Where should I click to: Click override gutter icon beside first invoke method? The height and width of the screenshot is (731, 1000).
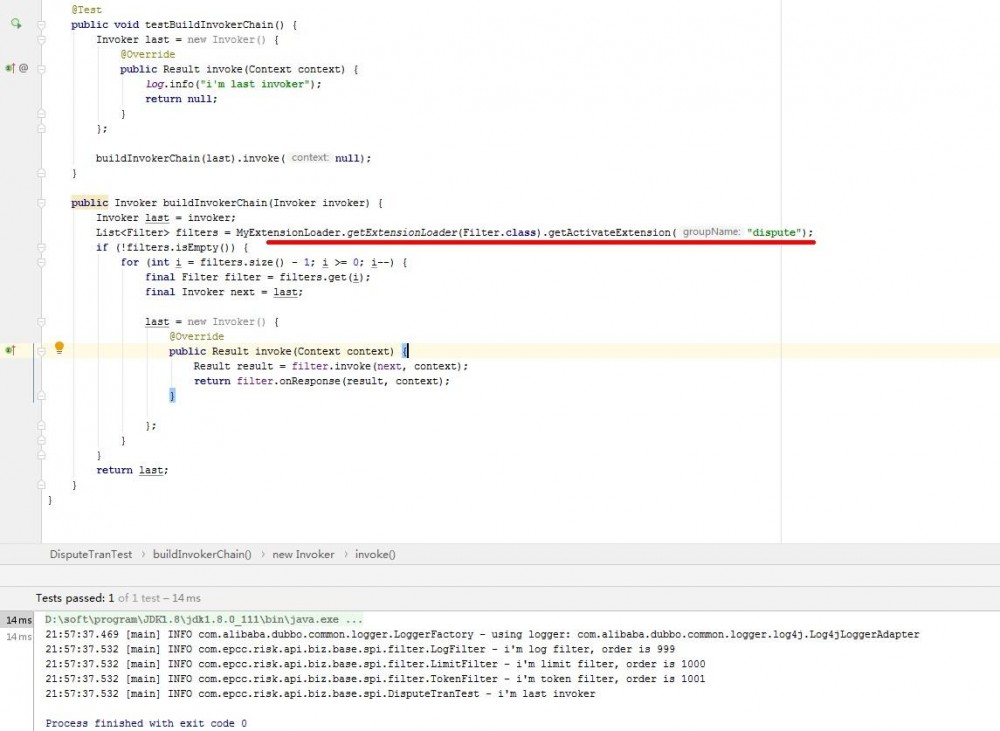tap(10, 68)
